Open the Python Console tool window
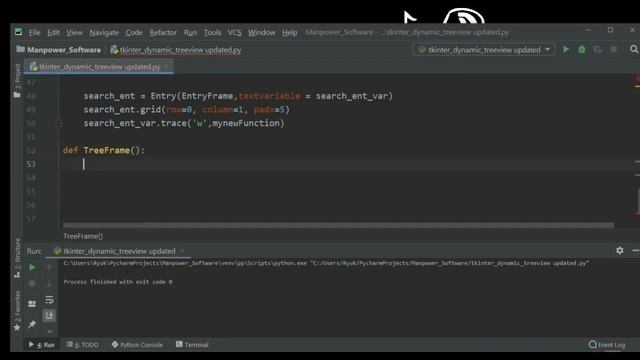 (137, 345)
